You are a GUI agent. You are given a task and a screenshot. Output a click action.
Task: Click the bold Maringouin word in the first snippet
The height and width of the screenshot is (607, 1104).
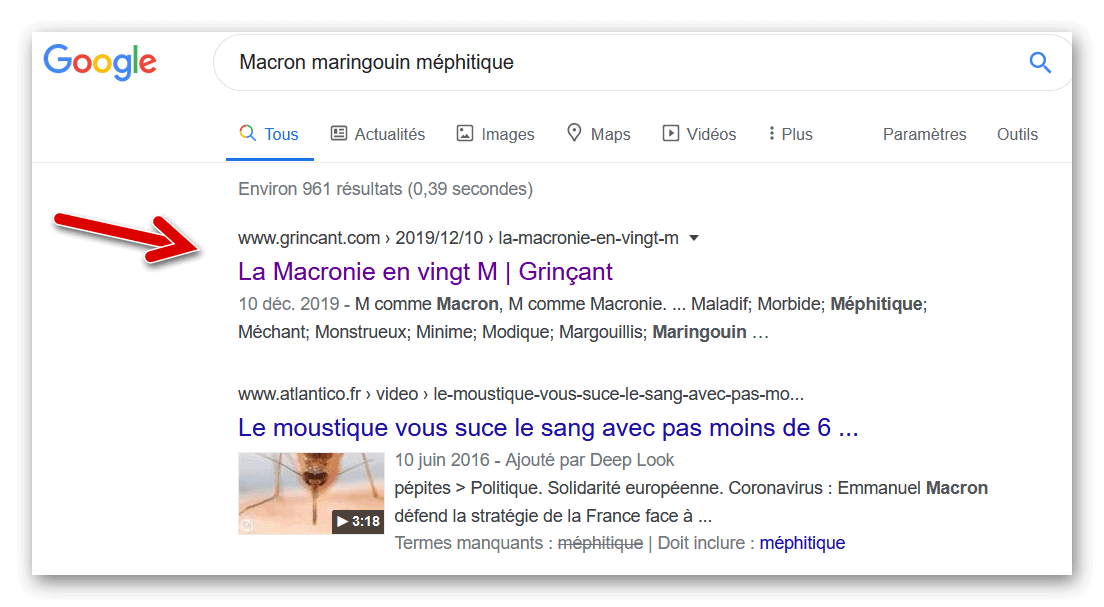click(699, 332)
